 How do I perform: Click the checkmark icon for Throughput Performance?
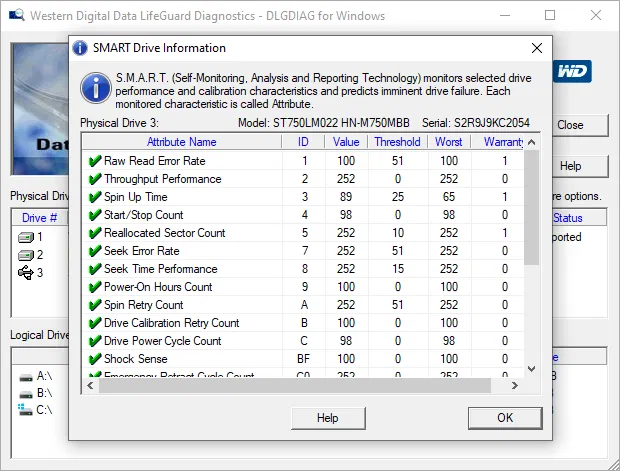95,179
